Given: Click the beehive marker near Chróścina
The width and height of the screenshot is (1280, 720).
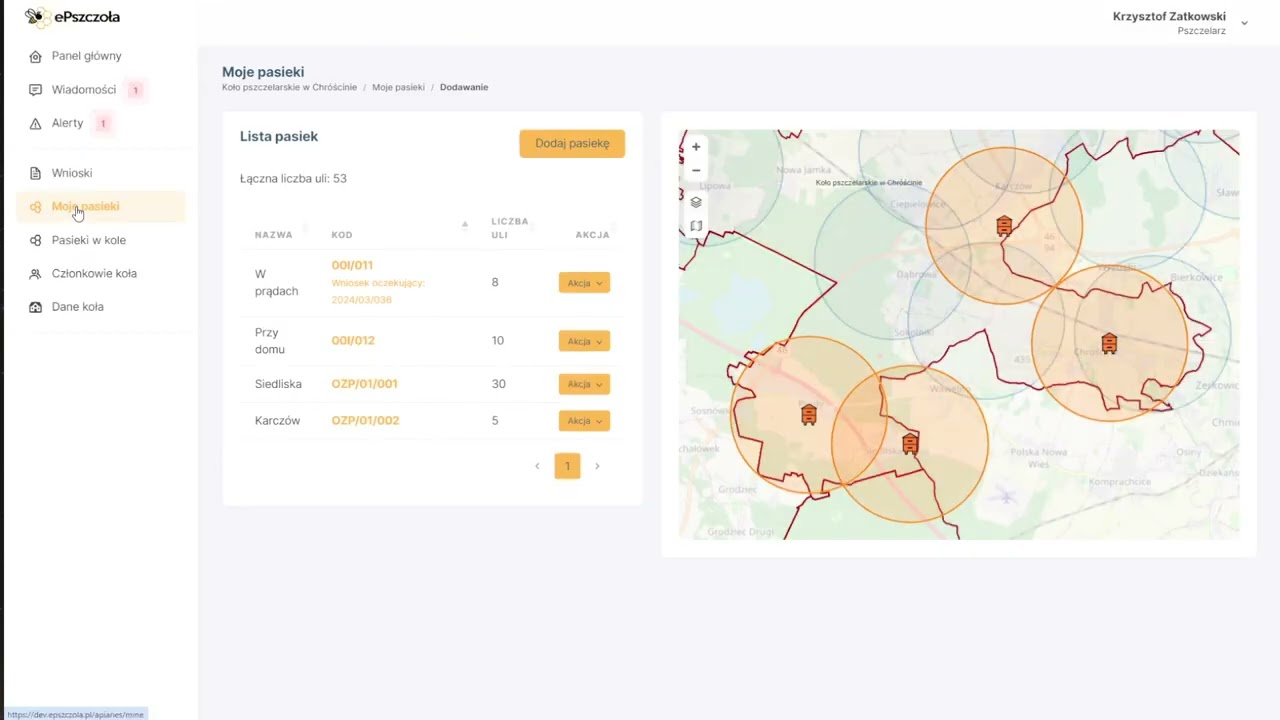Looking at the screenshot, I should tap(1109, 344).
